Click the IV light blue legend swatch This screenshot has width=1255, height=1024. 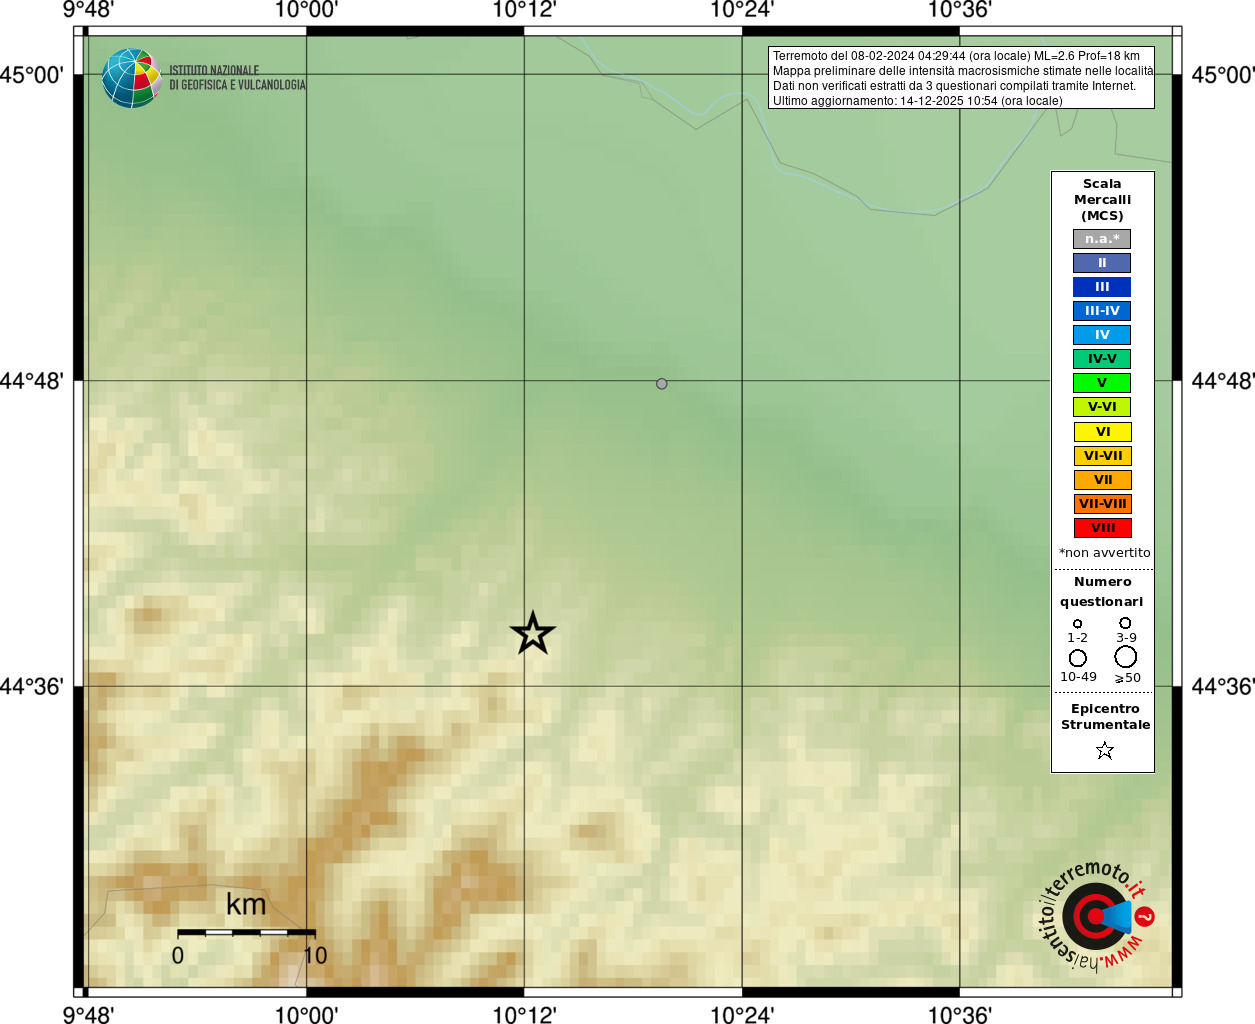point(1102,335)
